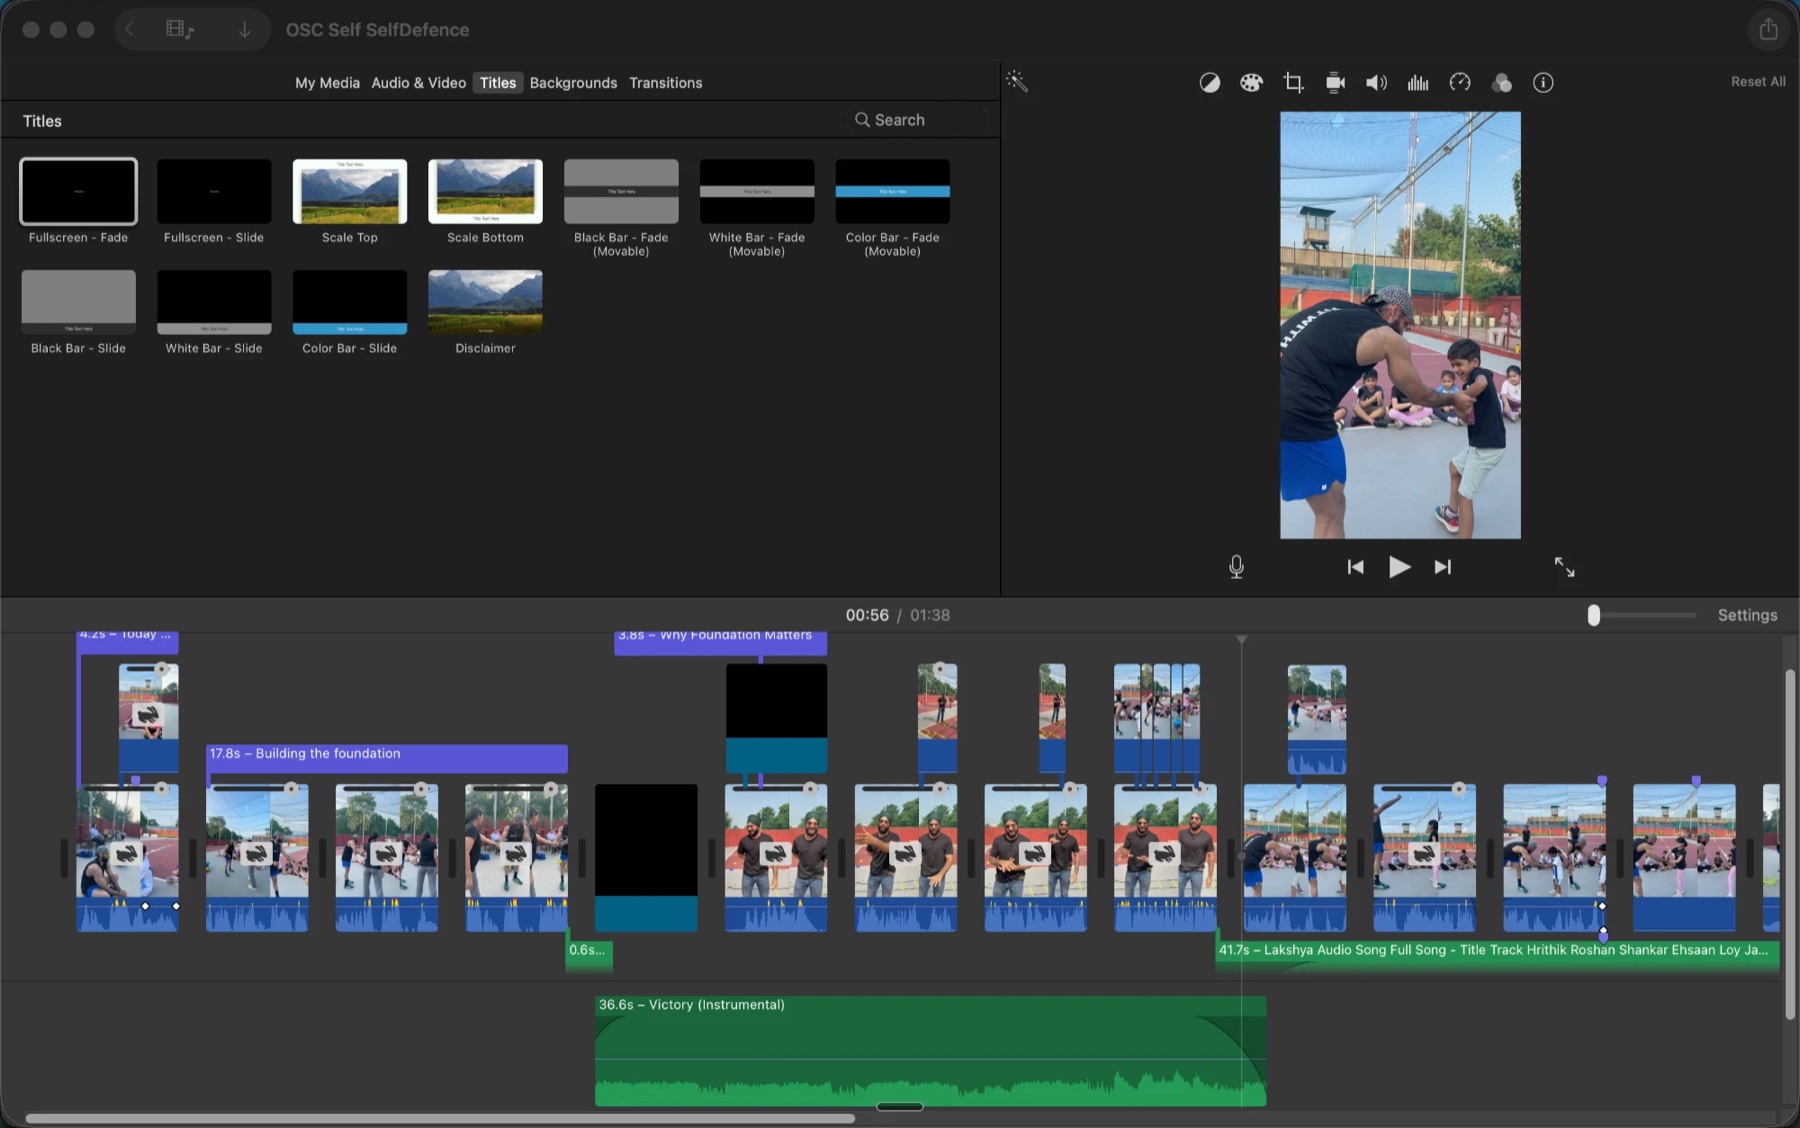
Task: Switch to My Media tab
Action: coord(327,83)
